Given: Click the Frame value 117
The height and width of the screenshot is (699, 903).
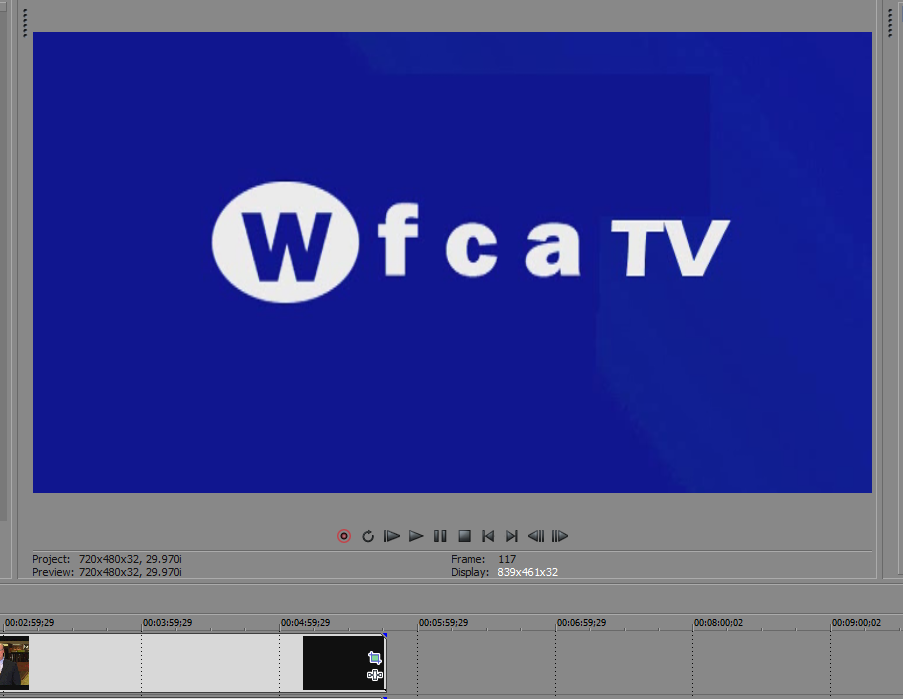Looking at the screenshot, I should pyautogui.click(x=507, y=559).
